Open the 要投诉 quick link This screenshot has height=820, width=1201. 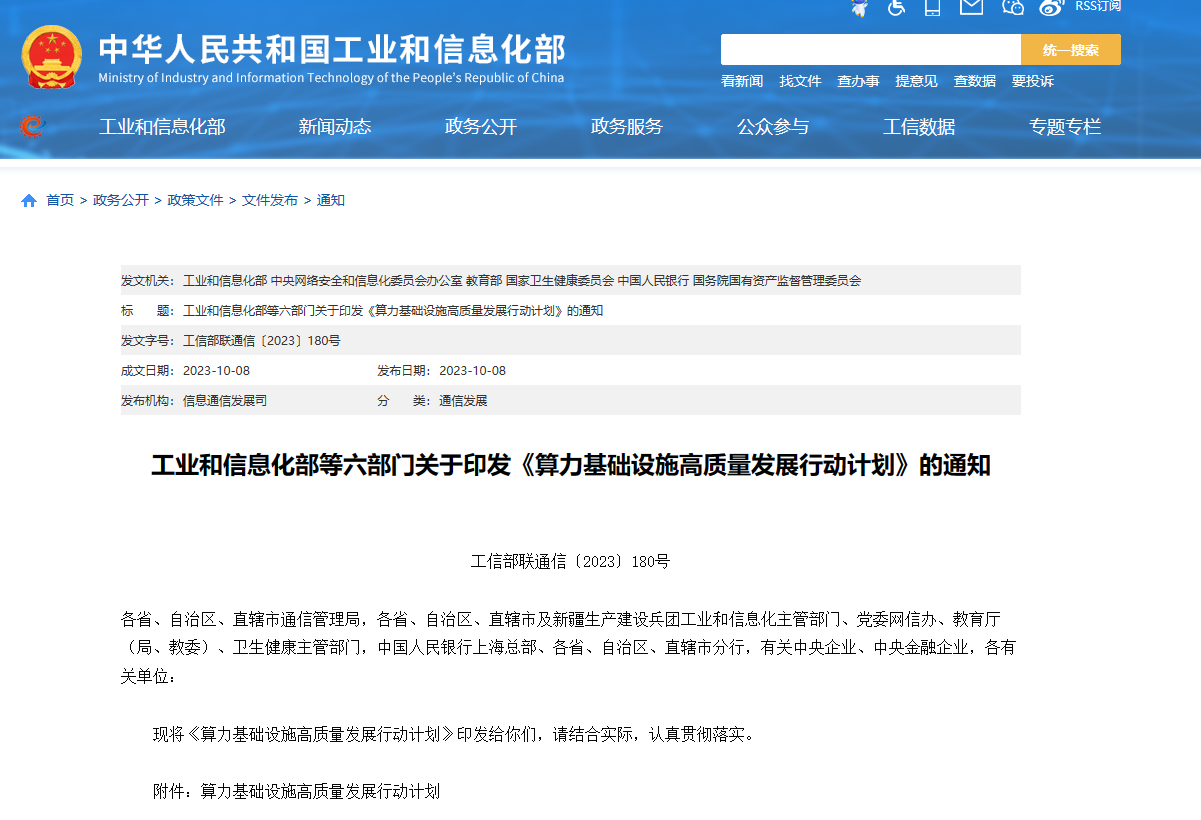(x=1032, y=81)
